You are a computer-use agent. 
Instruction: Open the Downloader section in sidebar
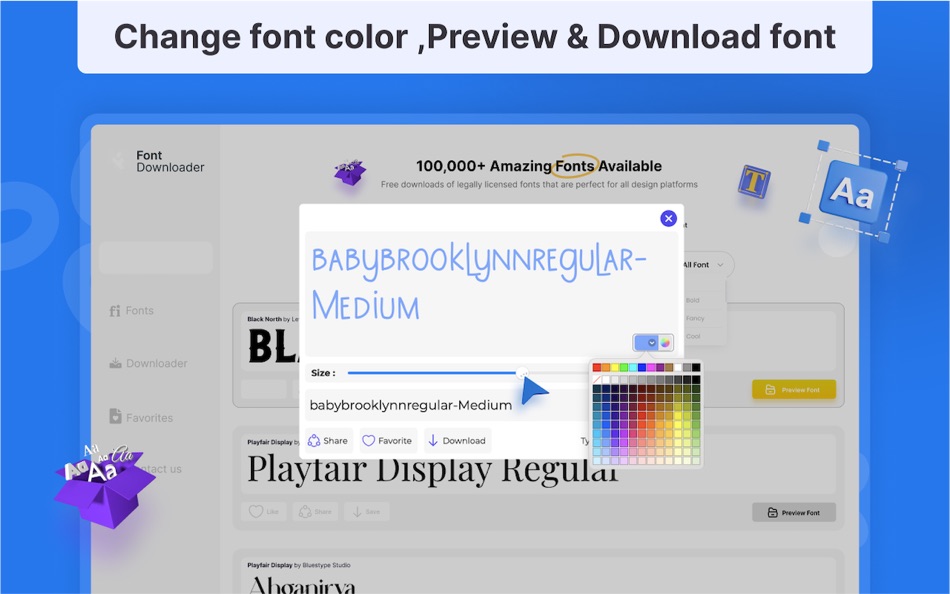click(148, 363)
